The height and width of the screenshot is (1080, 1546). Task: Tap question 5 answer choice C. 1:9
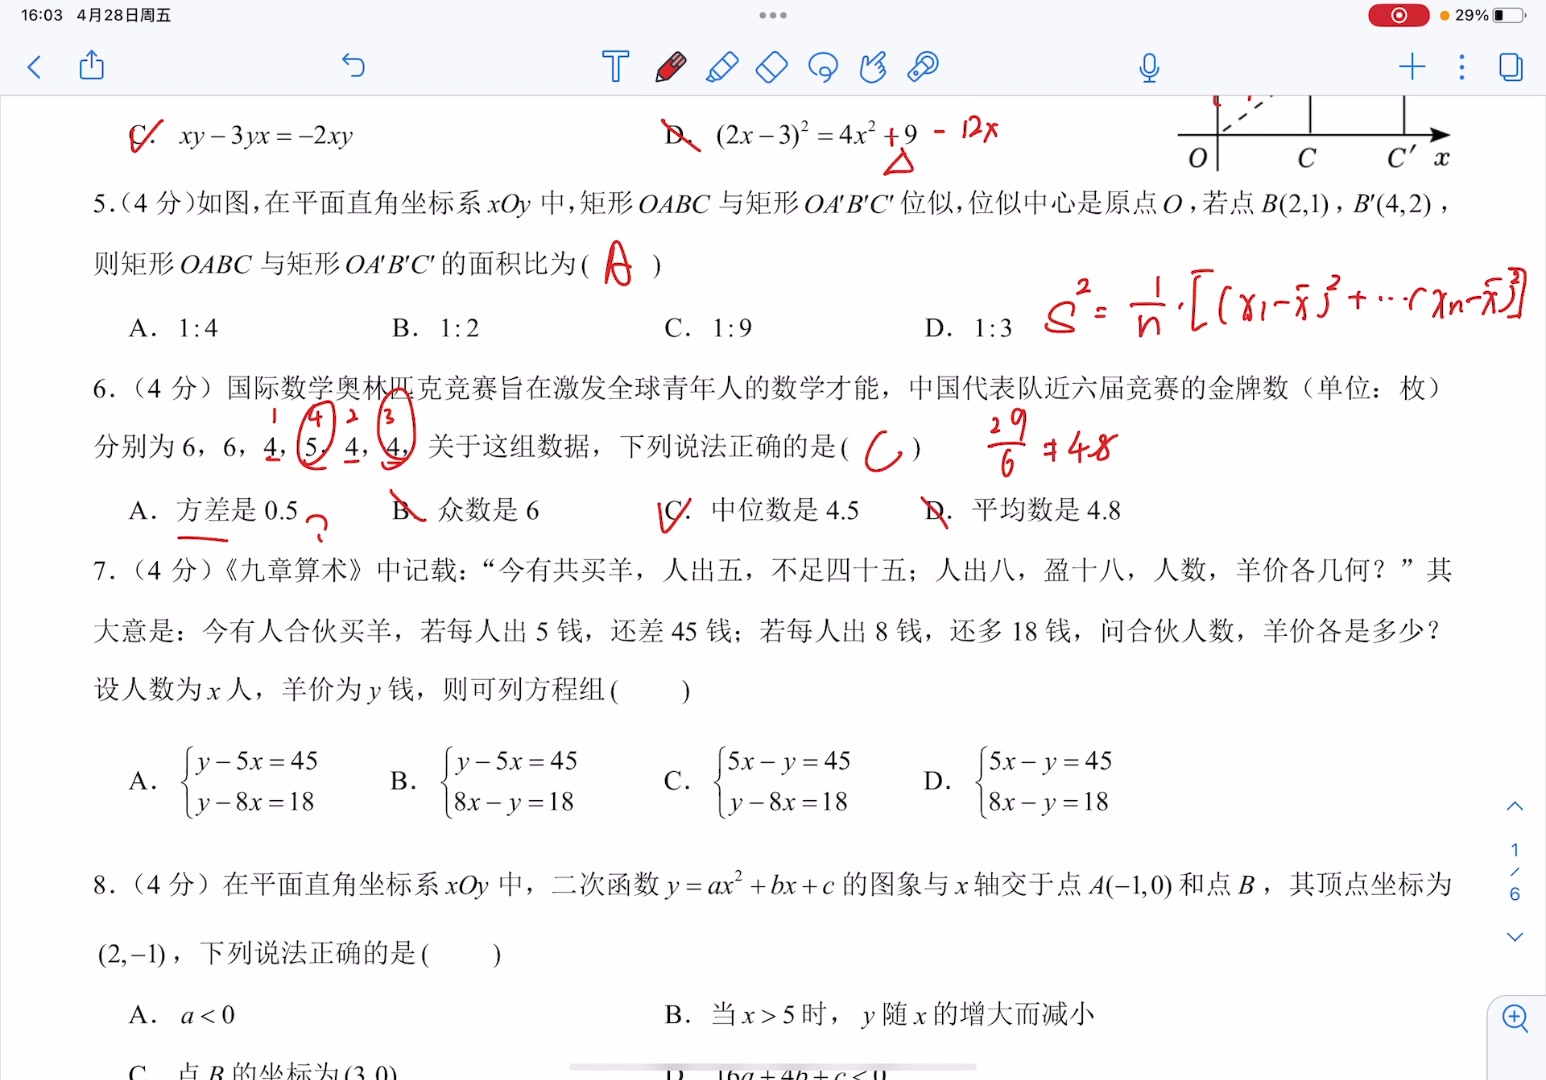point(708,328)
